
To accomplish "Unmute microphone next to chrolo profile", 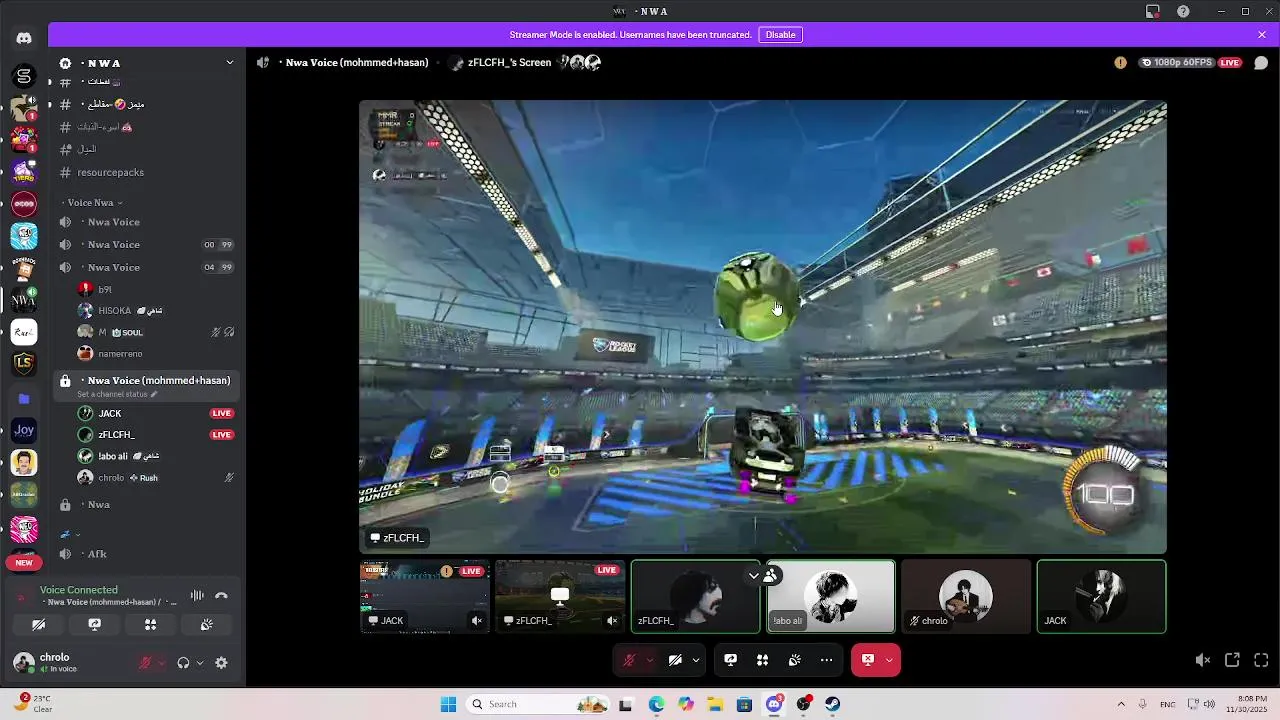I will (x=145, y=662).
